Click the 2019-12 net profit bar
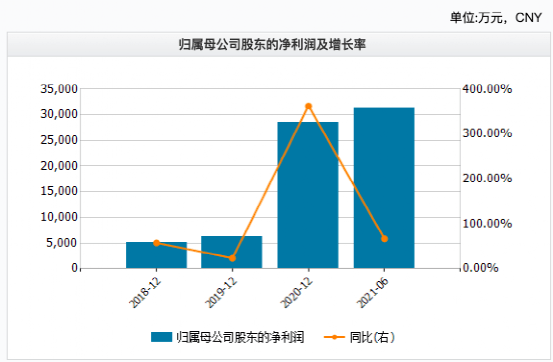Screen dimensions: 553x362 (232, 252)
